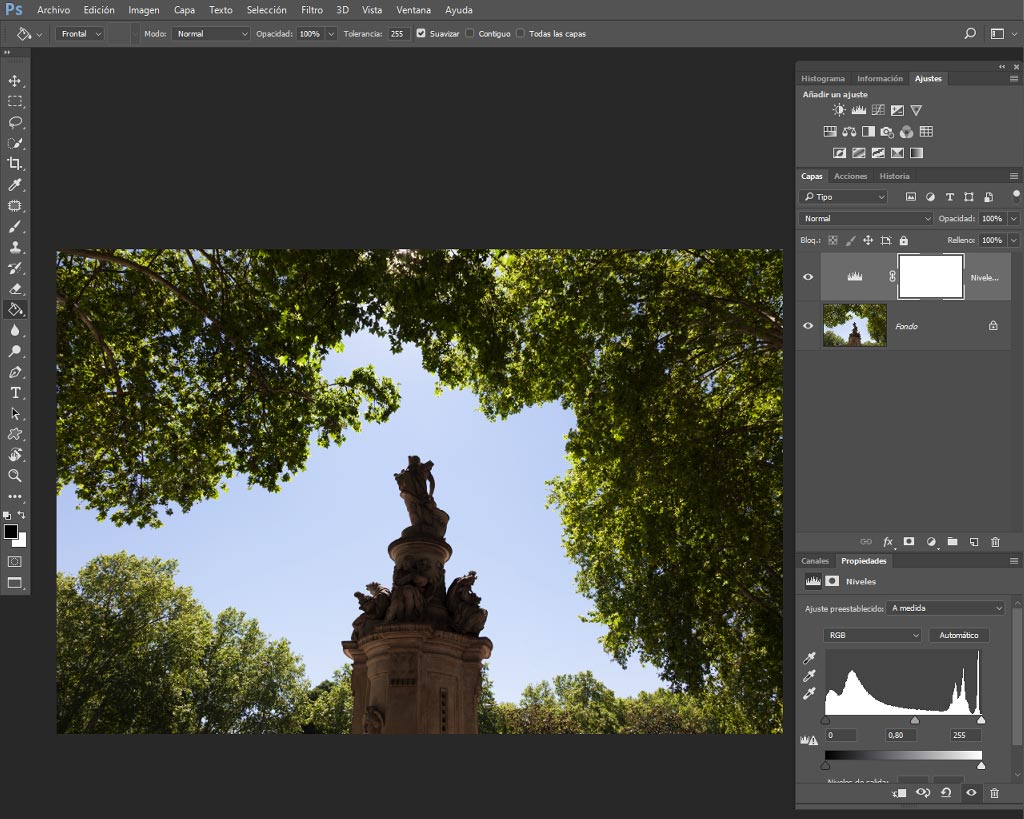Select the Dodge tool
Viewport: 1024px width, 819px height.
pos(14,351)
